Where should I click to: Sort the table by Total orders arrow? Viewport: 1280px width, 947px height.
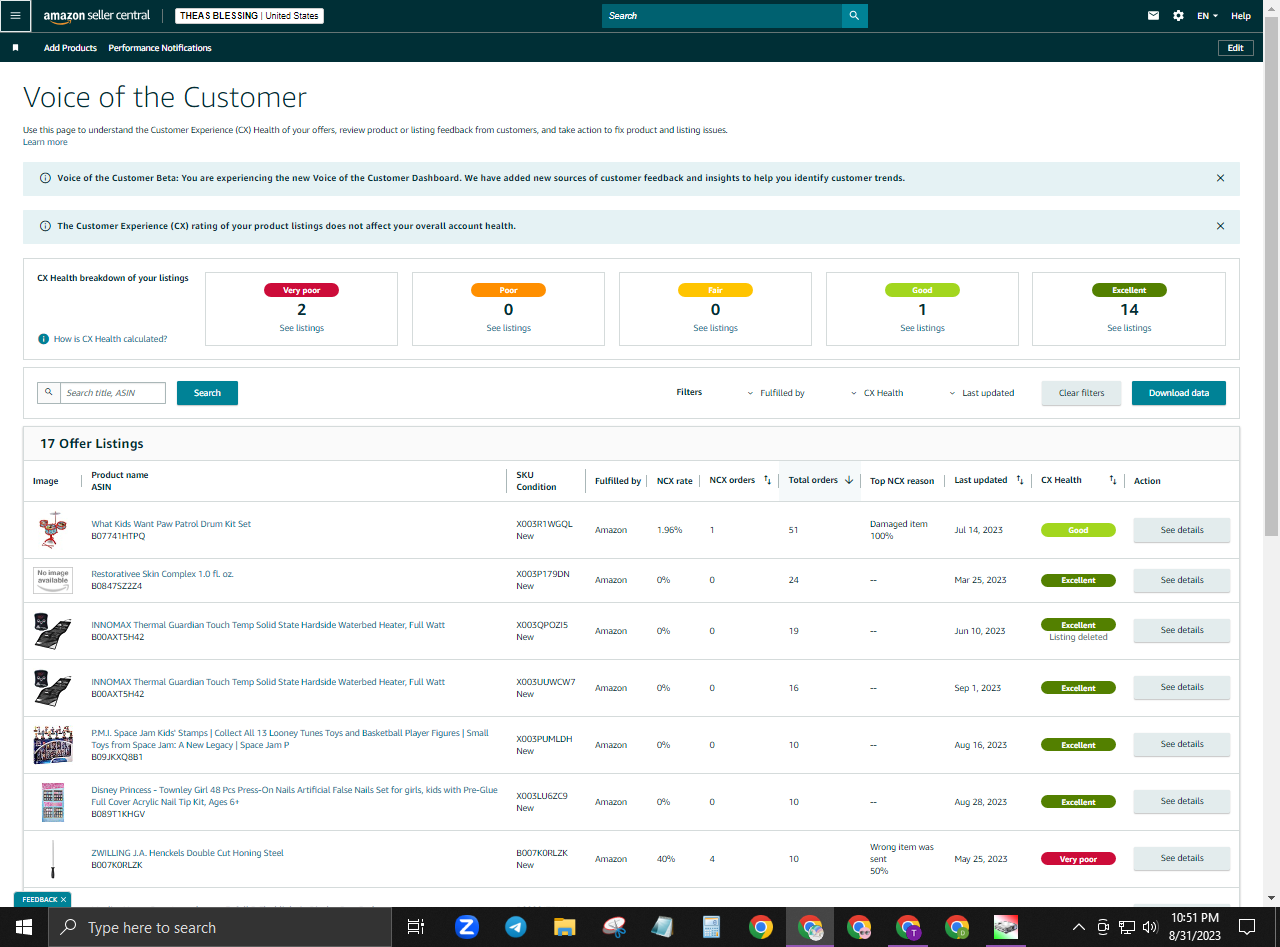849,480
